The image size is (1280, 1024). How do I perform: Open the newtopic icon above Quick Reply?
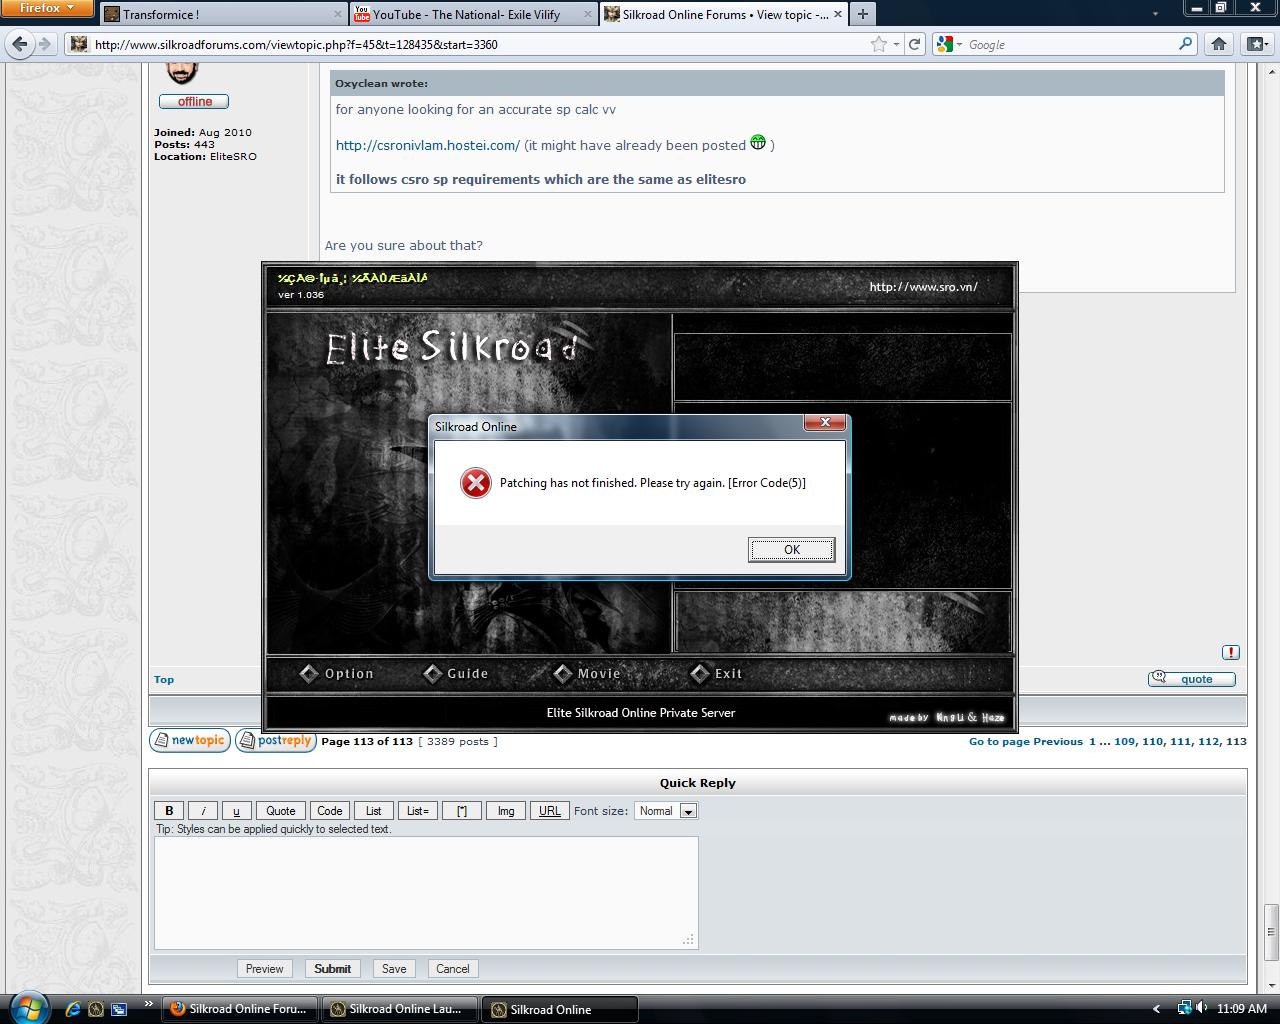(x=189, y=740)
